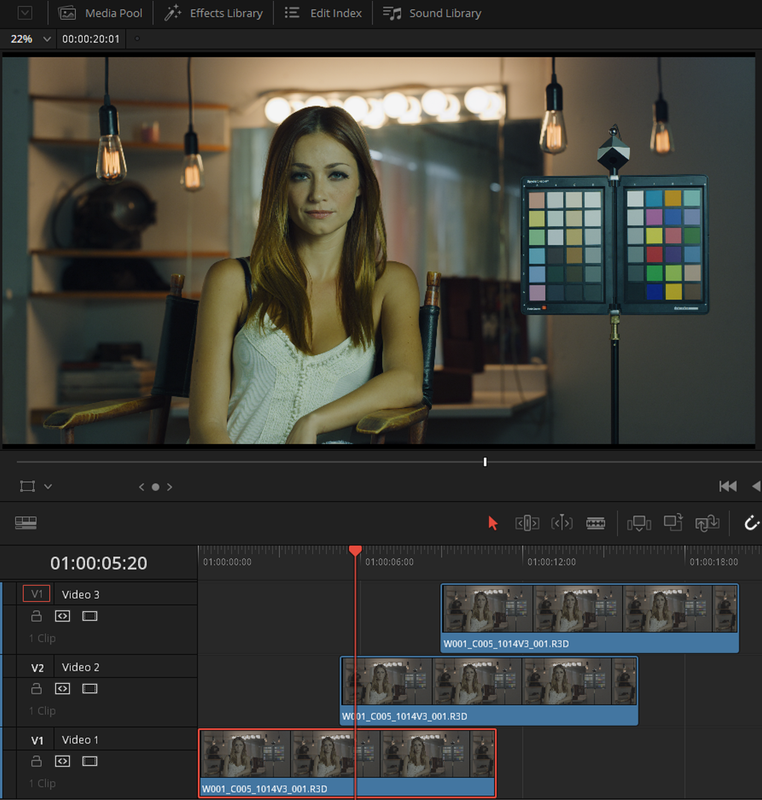Open the Edit Index panel
The width and height of the screenshot is (762, 800).
pyautogui.click(x=323, y=13)
